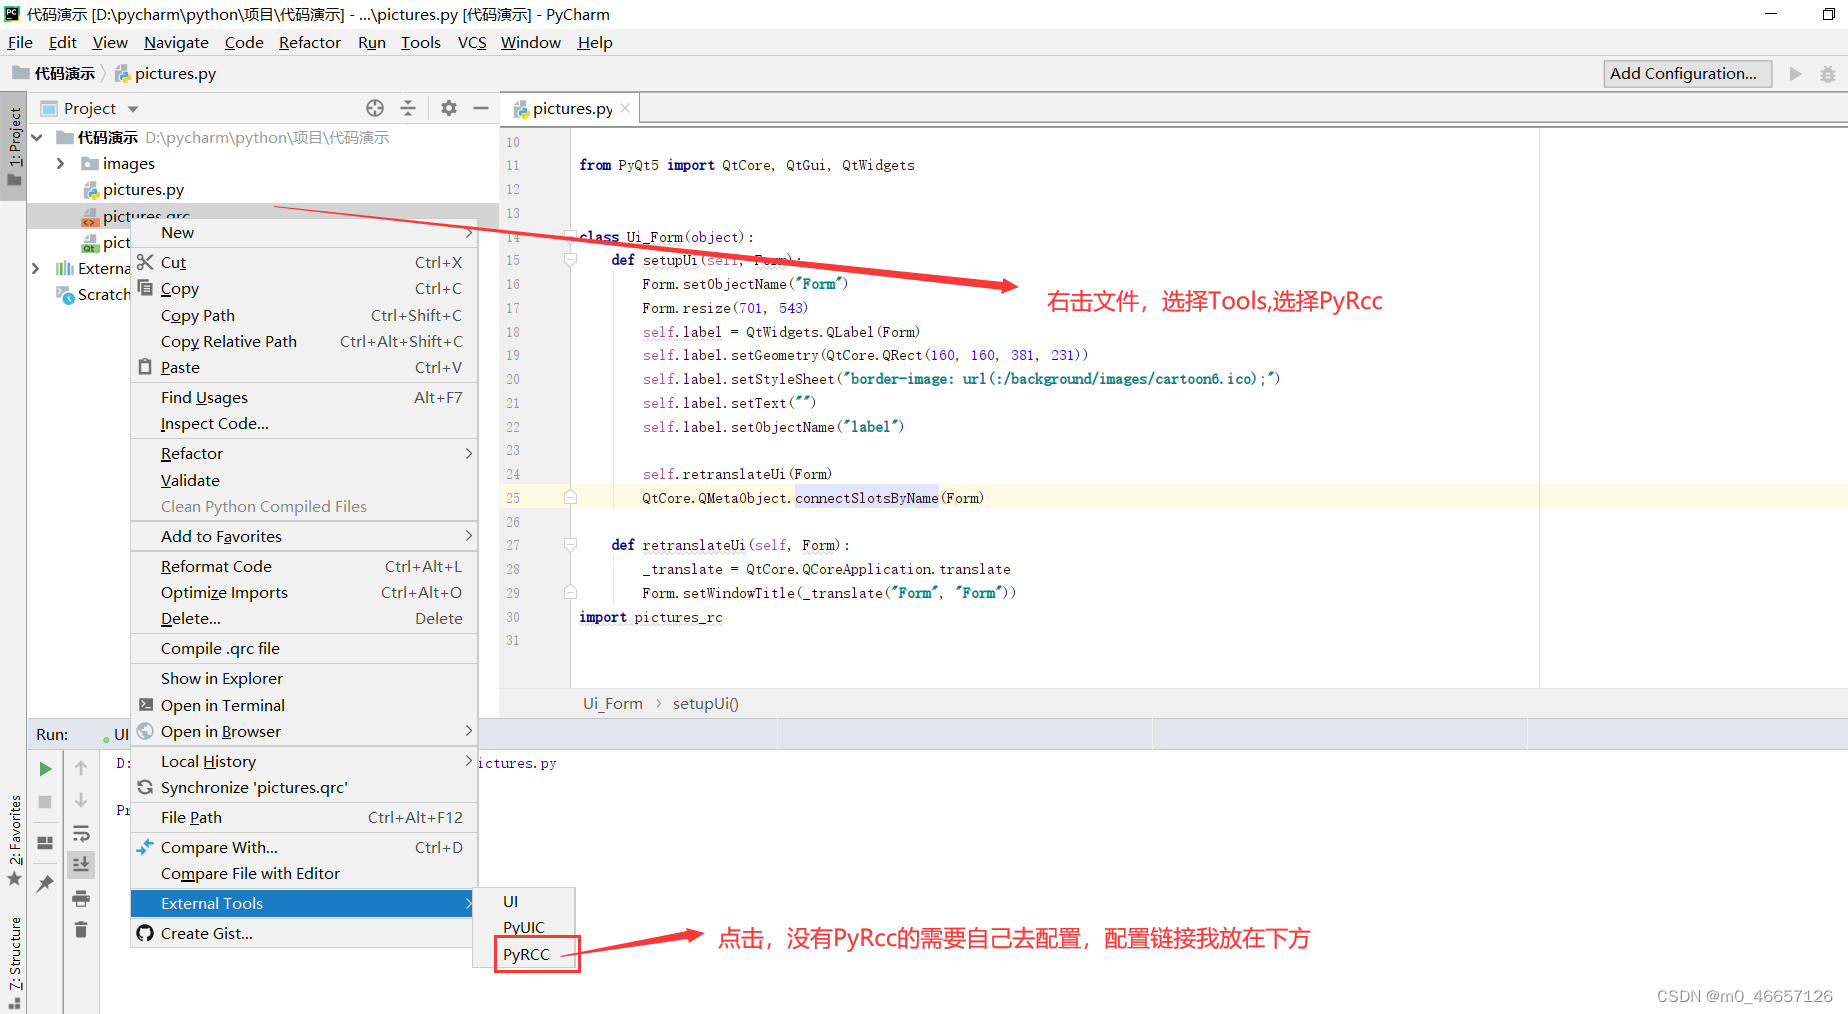
Task: Click the trash clear-all icon in Run panel
Action: pyautogui.click(x=81, y=930)
